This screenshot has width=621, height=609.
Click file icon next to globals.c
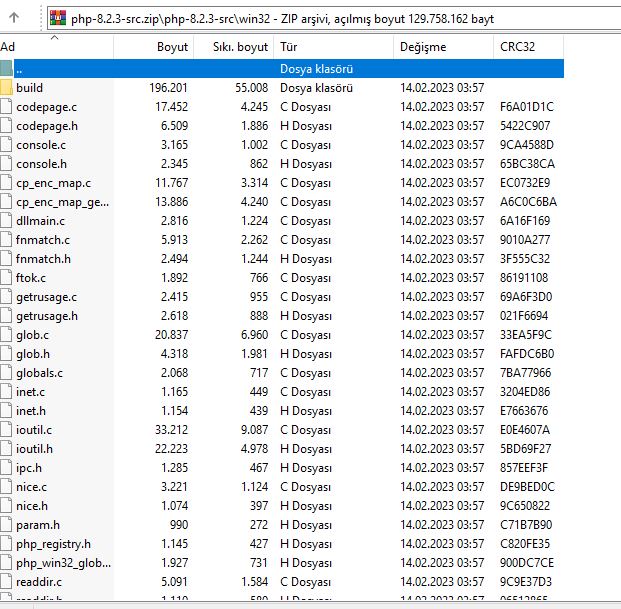point(6,373)
